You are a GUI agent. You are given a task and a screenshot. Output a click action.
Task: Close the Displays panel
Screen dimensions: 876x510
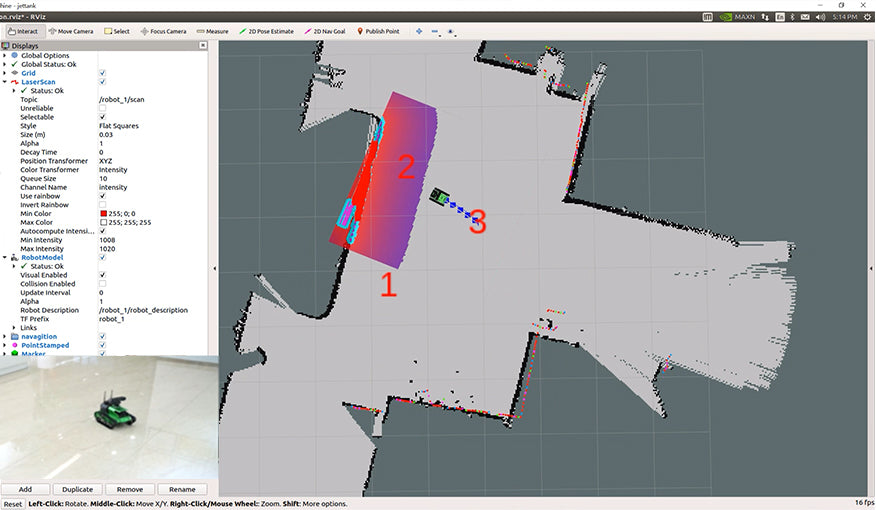click(203, 45)
